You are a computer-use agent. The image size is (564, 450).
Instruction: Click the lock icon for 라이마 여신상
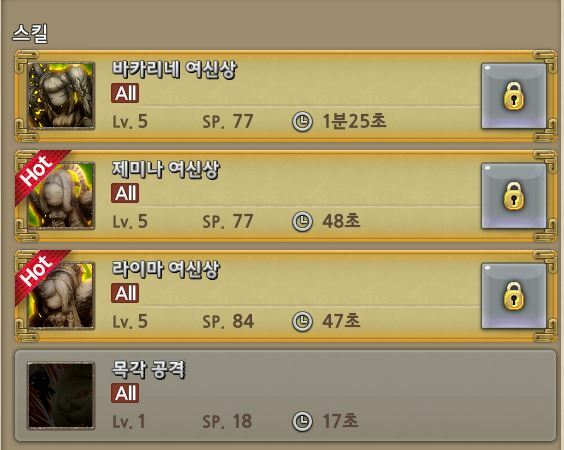click(x=514, y=296)
